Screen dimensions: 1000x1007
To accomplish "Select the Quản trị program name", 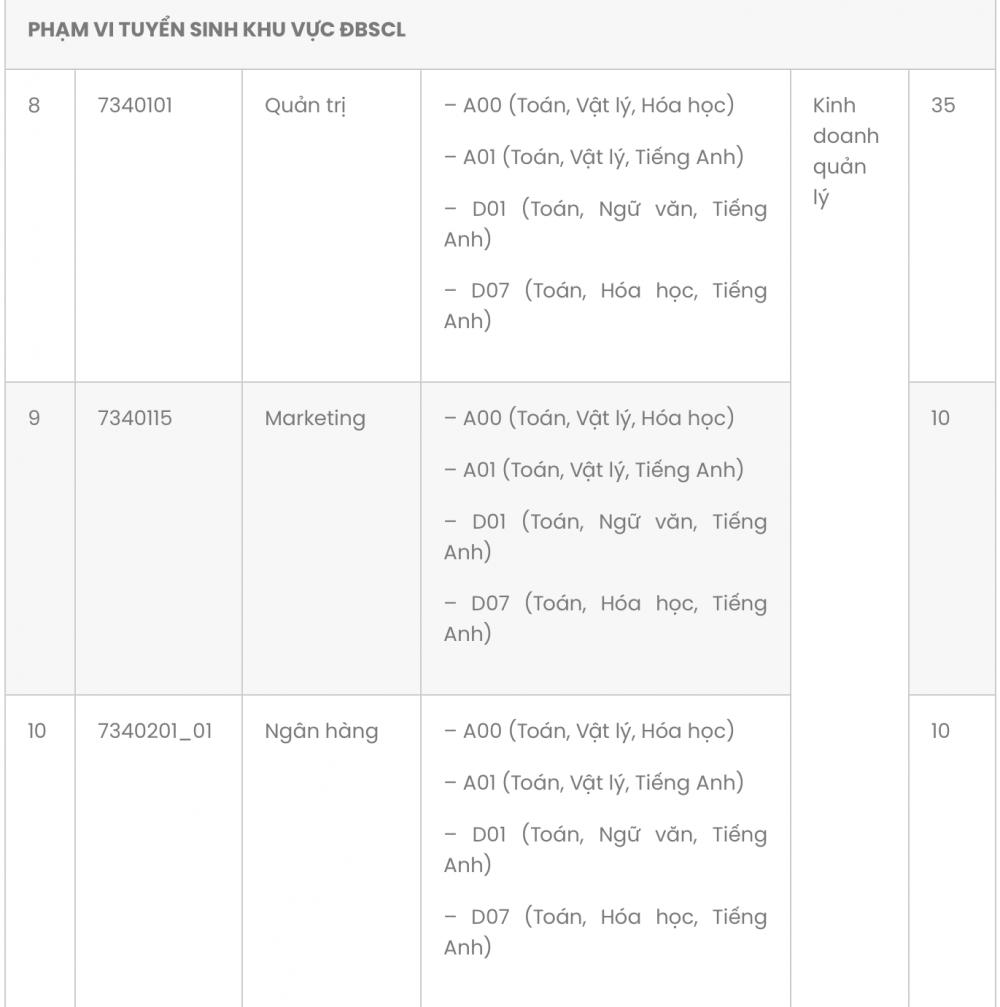I will pyautogui.click(x=305, y=106).
